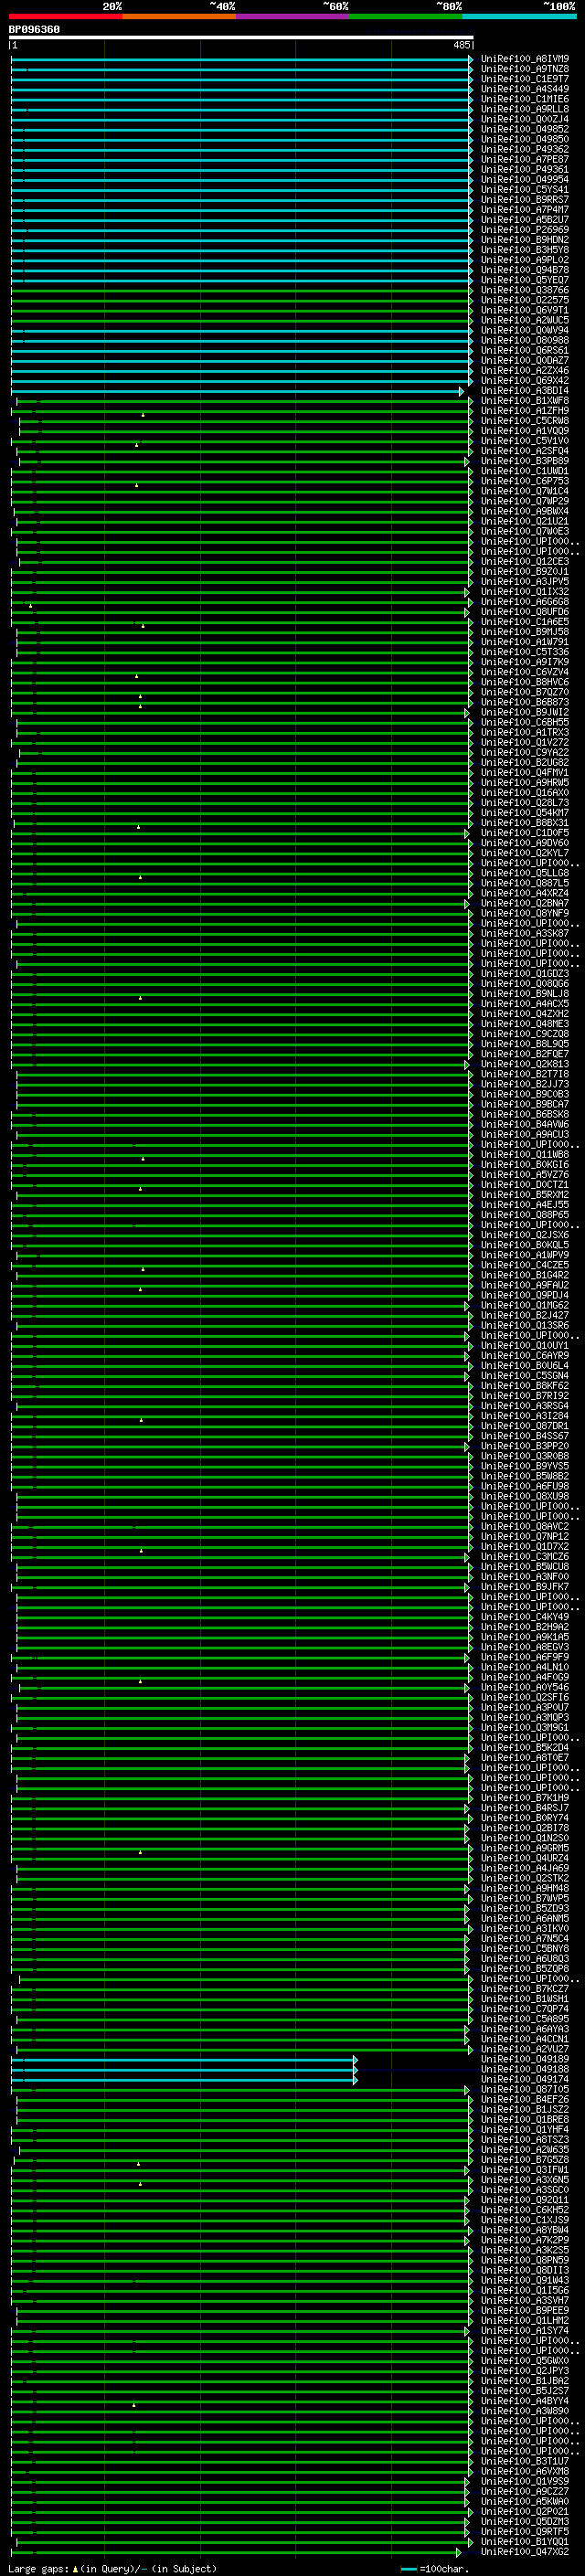Select the UniRef100_A8YBW4 label
The height and width of the screenshot is (2576, 585).
point(525,2230)
